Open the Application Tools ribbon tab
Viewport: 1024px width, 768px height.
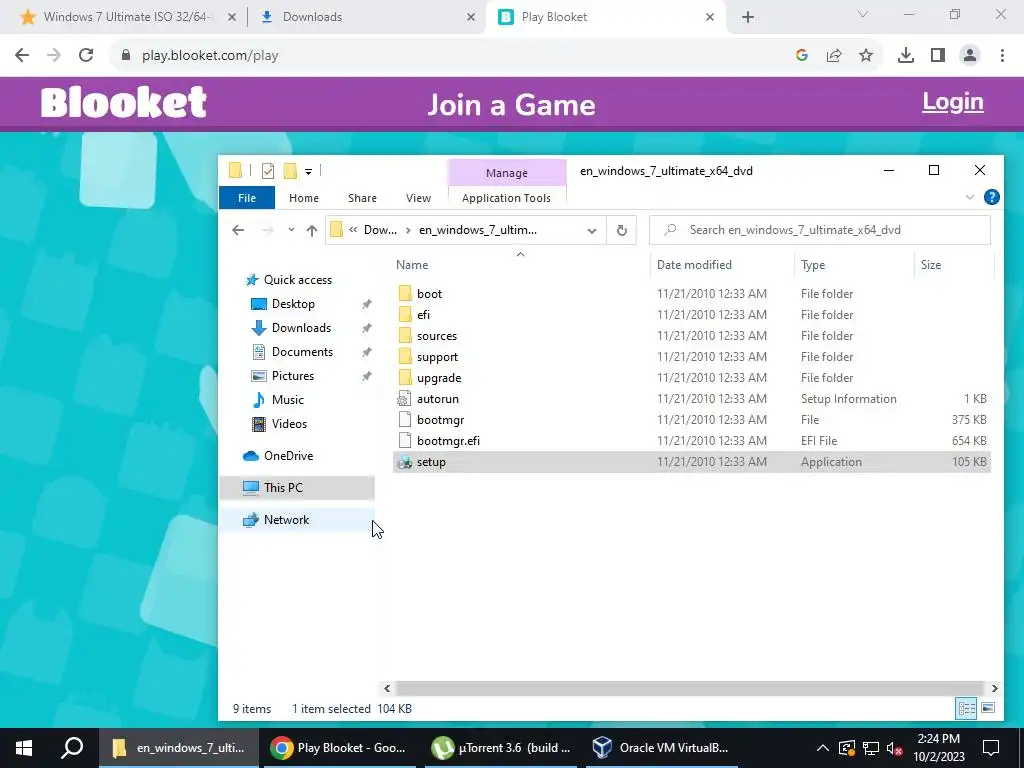click(506, 198)
